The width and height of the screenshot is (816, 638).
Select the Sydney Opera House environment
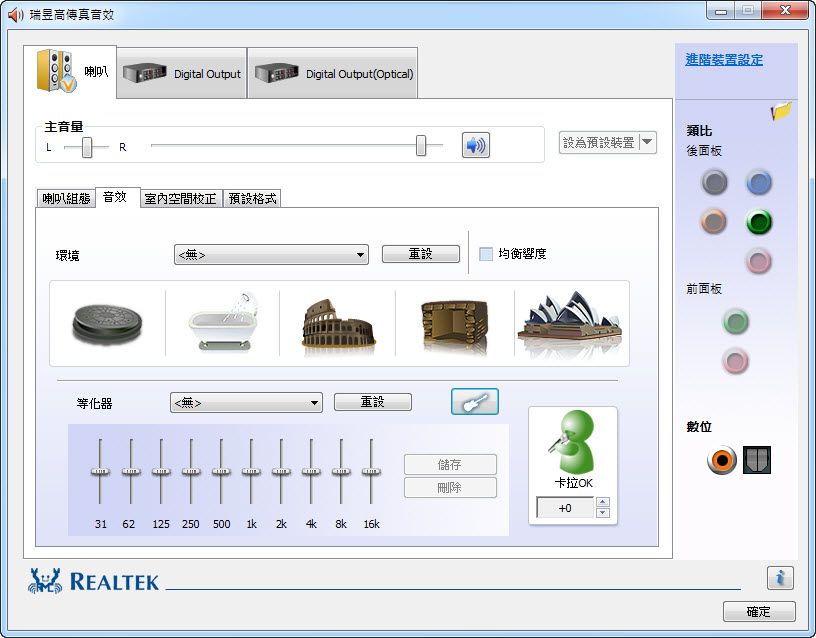(x=569, y=322)
